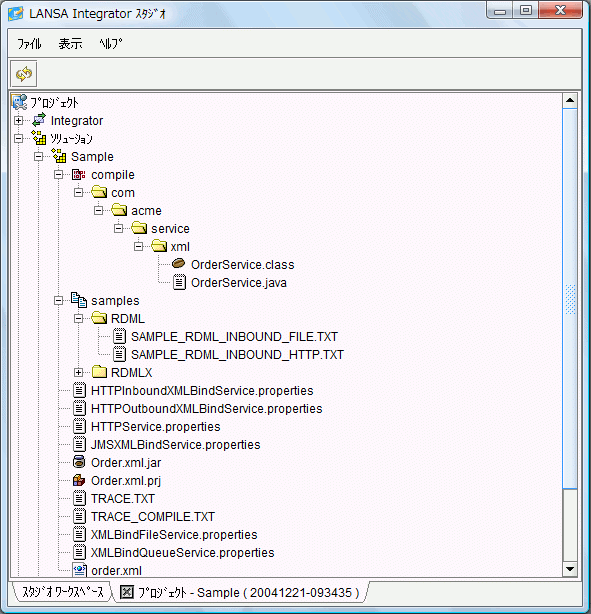Expand the Integrator tree node
This screenshot has height=614, width=591.
[18, 121]
